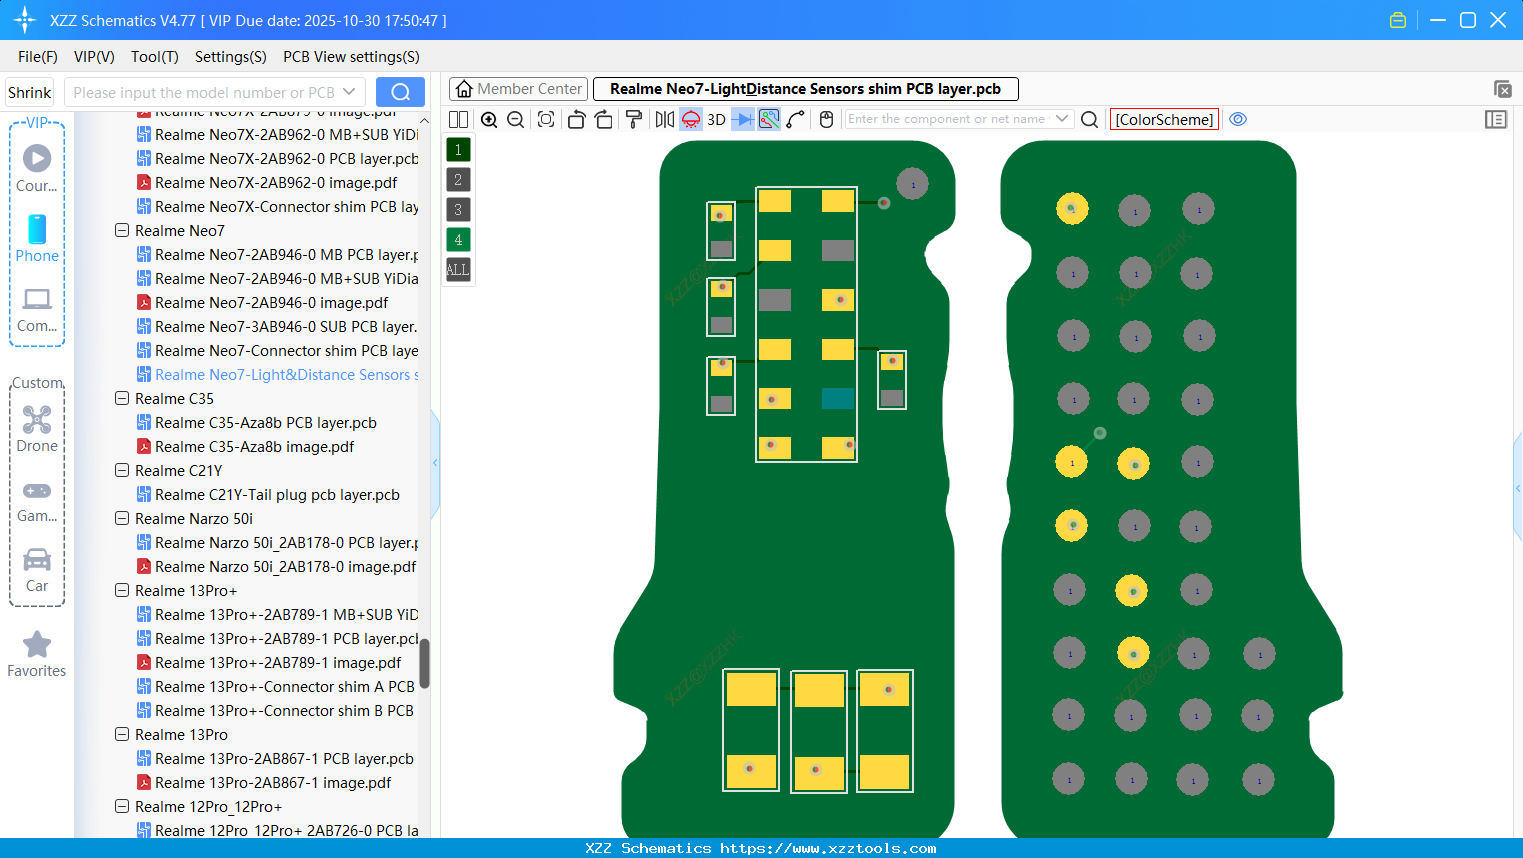Open the Tool(T) menu
1523x858 pixels.
pyautogui.click(x=155, y=57)
